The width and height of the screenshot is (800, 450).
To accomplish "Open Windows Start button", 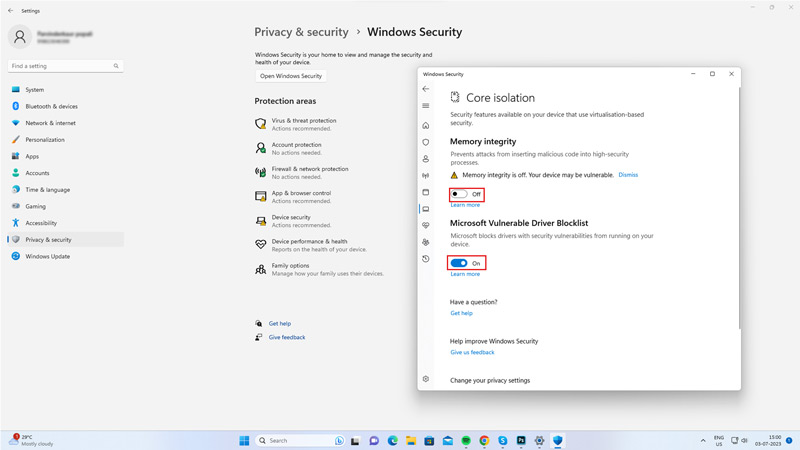I will (244, 440).
